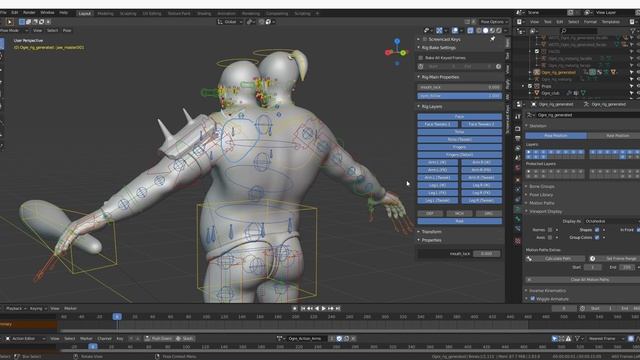Toggle the Wiggle Armature checkbox
The image size is (640, 360).
click(533, 299)
